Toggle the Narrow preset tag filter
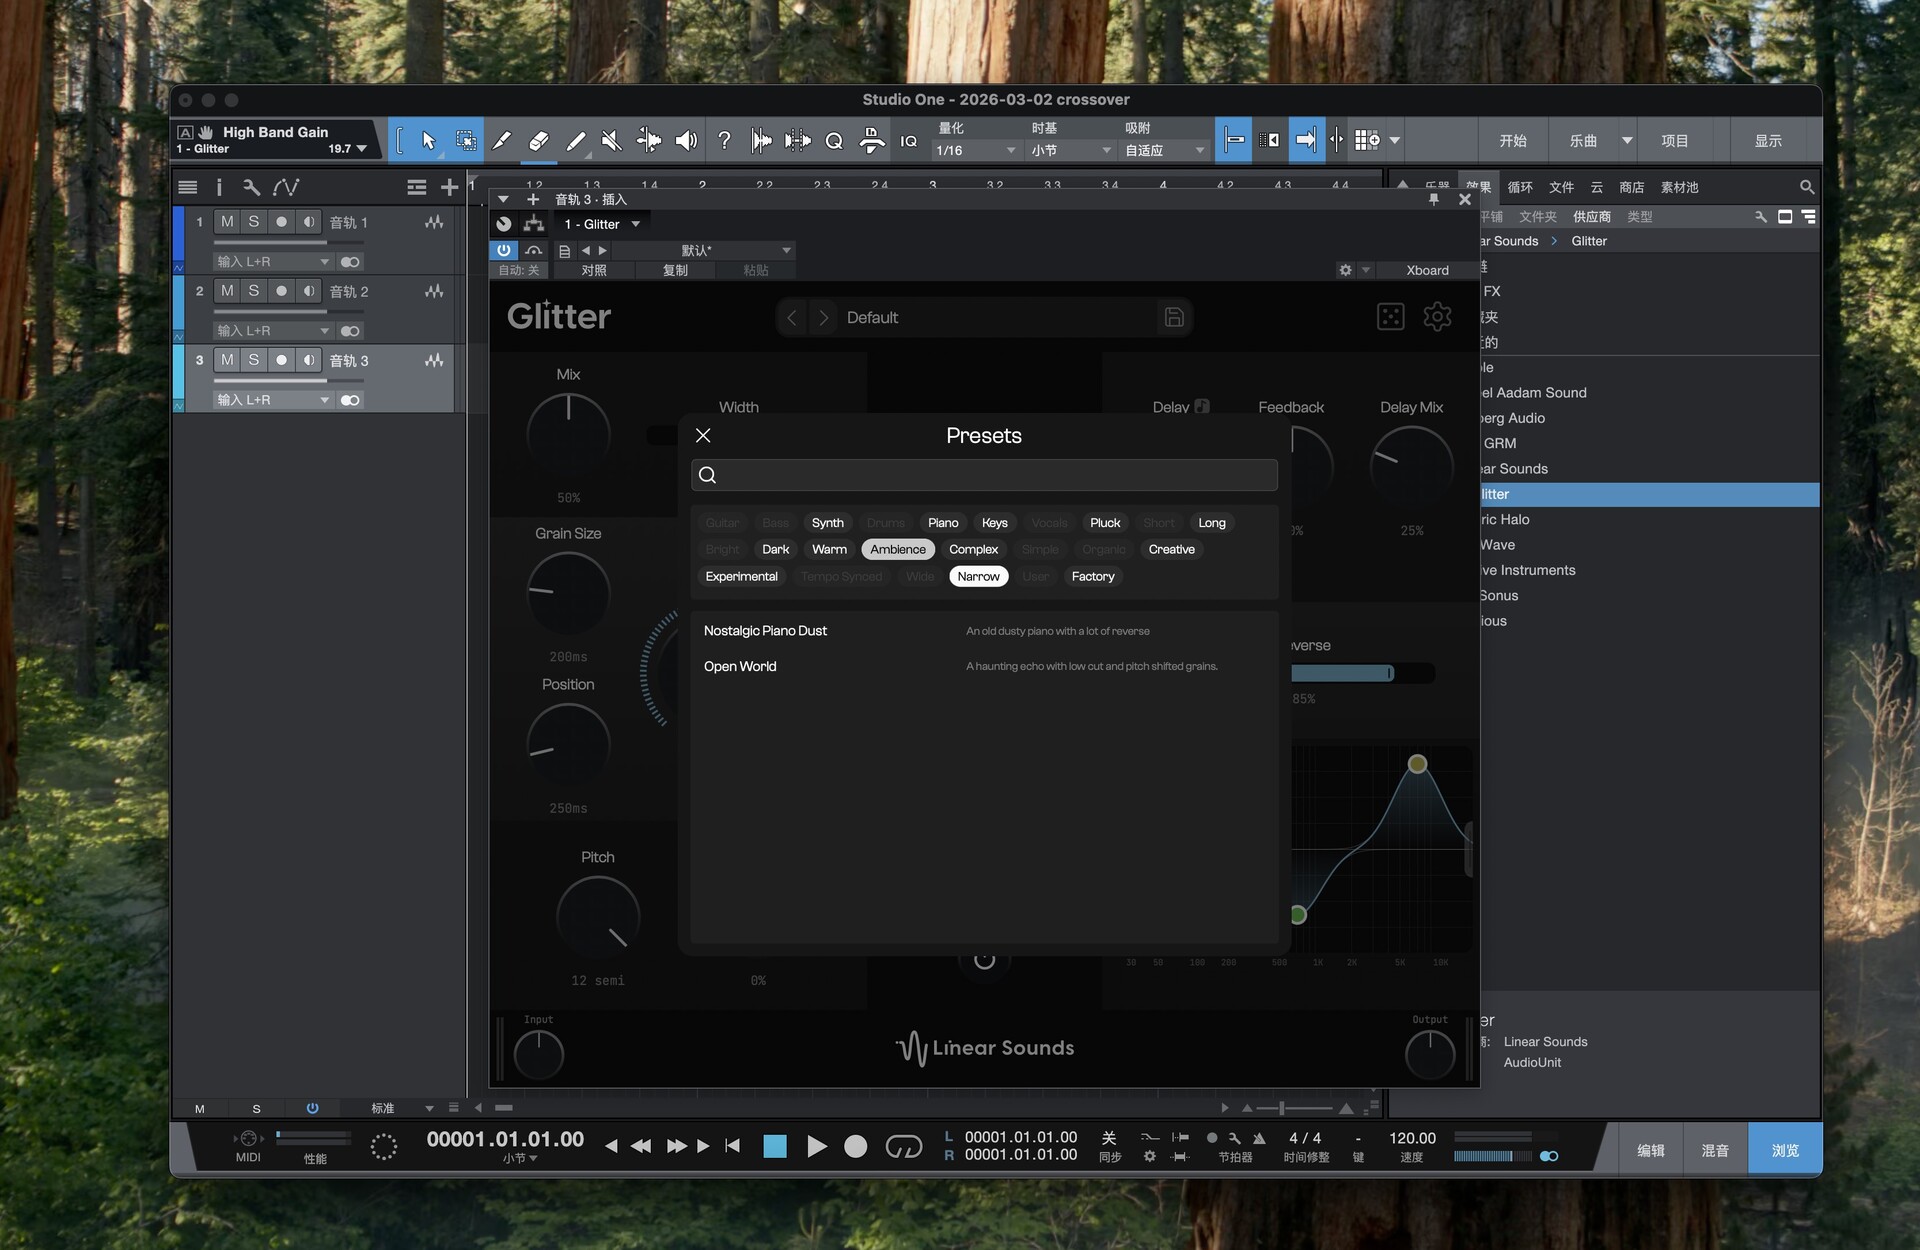The height and width of the screenshot is (1250, 1920). (x=977, y=577)
